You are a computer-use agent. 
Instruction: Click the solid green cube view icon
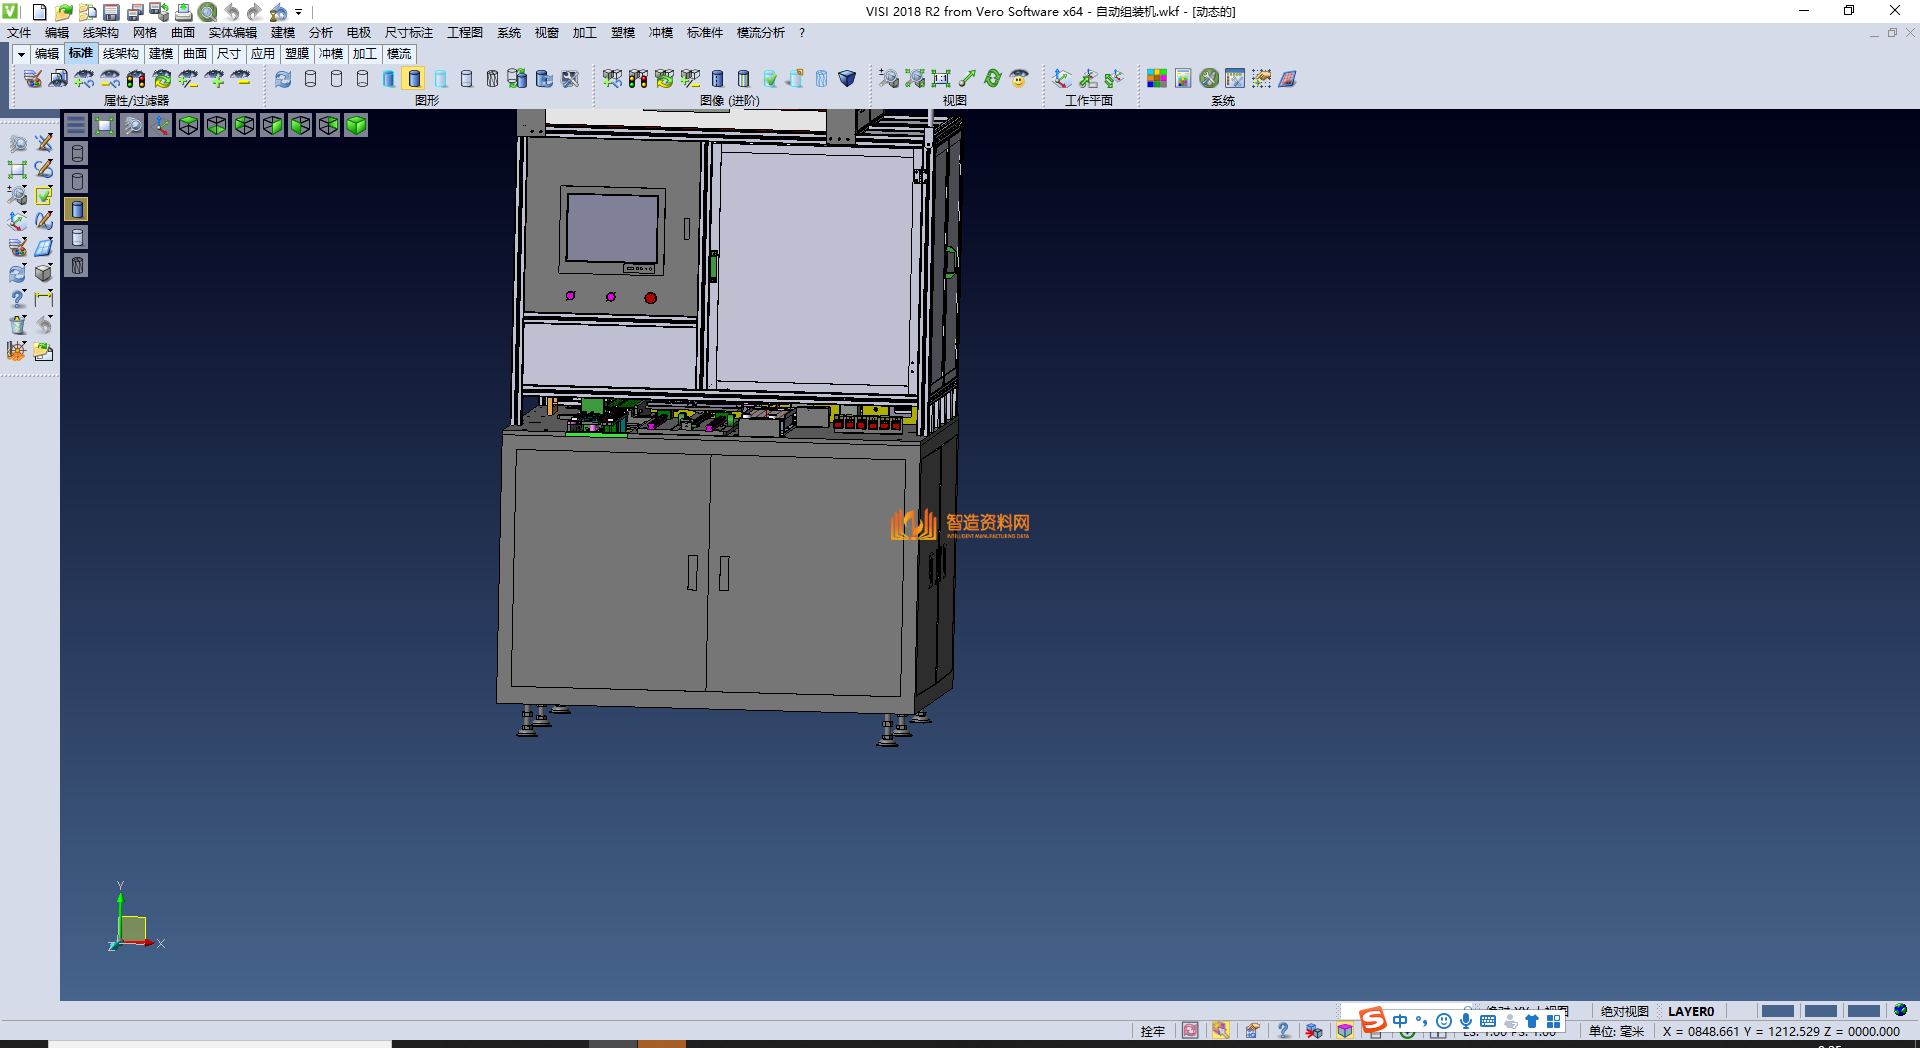[356, 125]
